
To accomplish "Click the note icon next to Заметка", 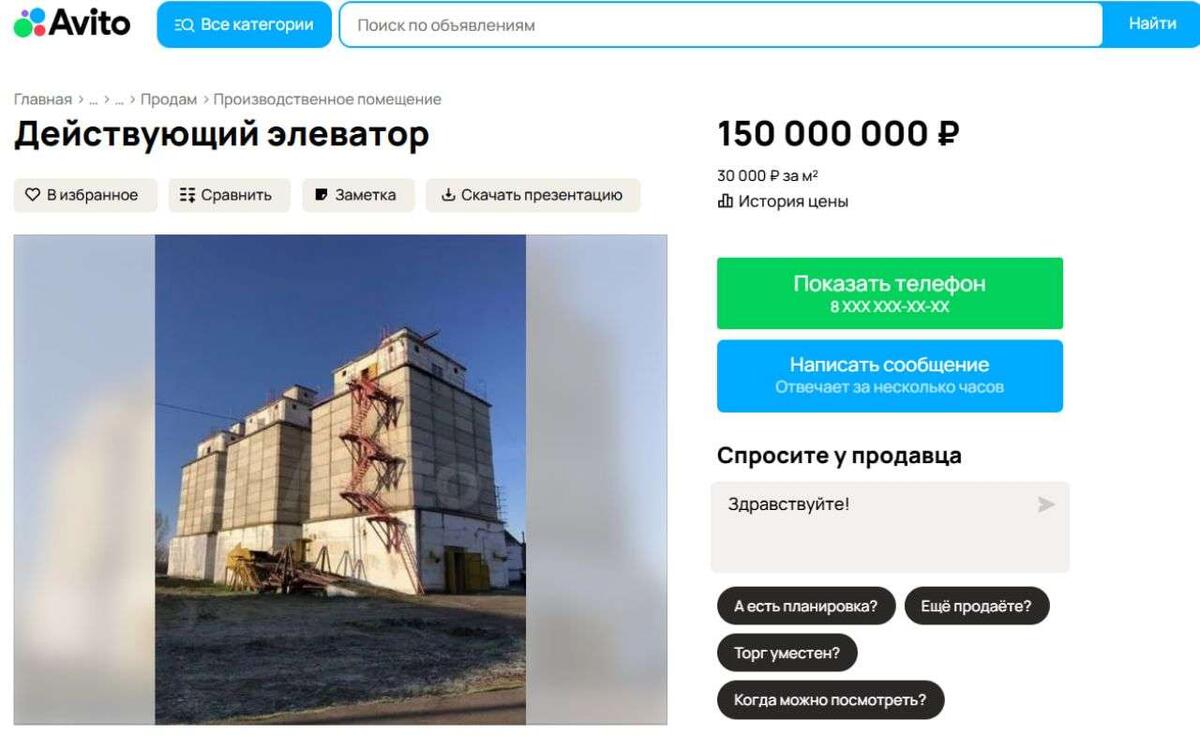I will 321,195.
